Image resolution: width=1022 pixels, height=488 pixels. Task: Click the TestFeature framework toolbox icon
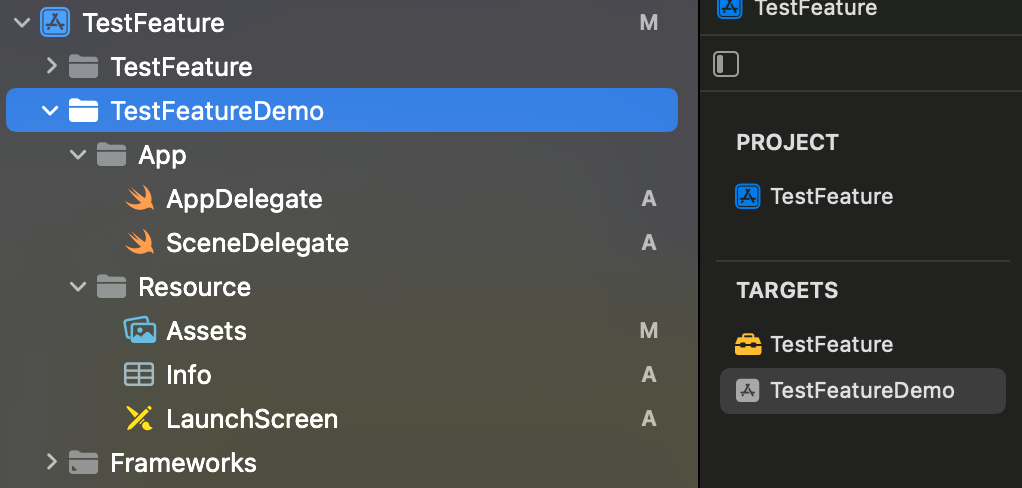pos(748,345)
